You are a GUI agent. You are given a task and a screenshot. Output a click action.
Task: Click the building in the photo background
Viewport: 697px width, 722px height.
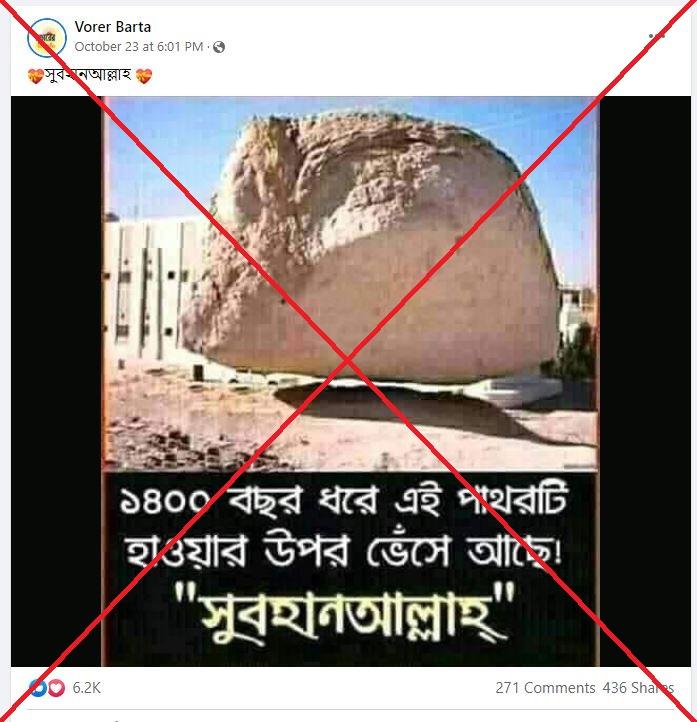pos(150,290)
